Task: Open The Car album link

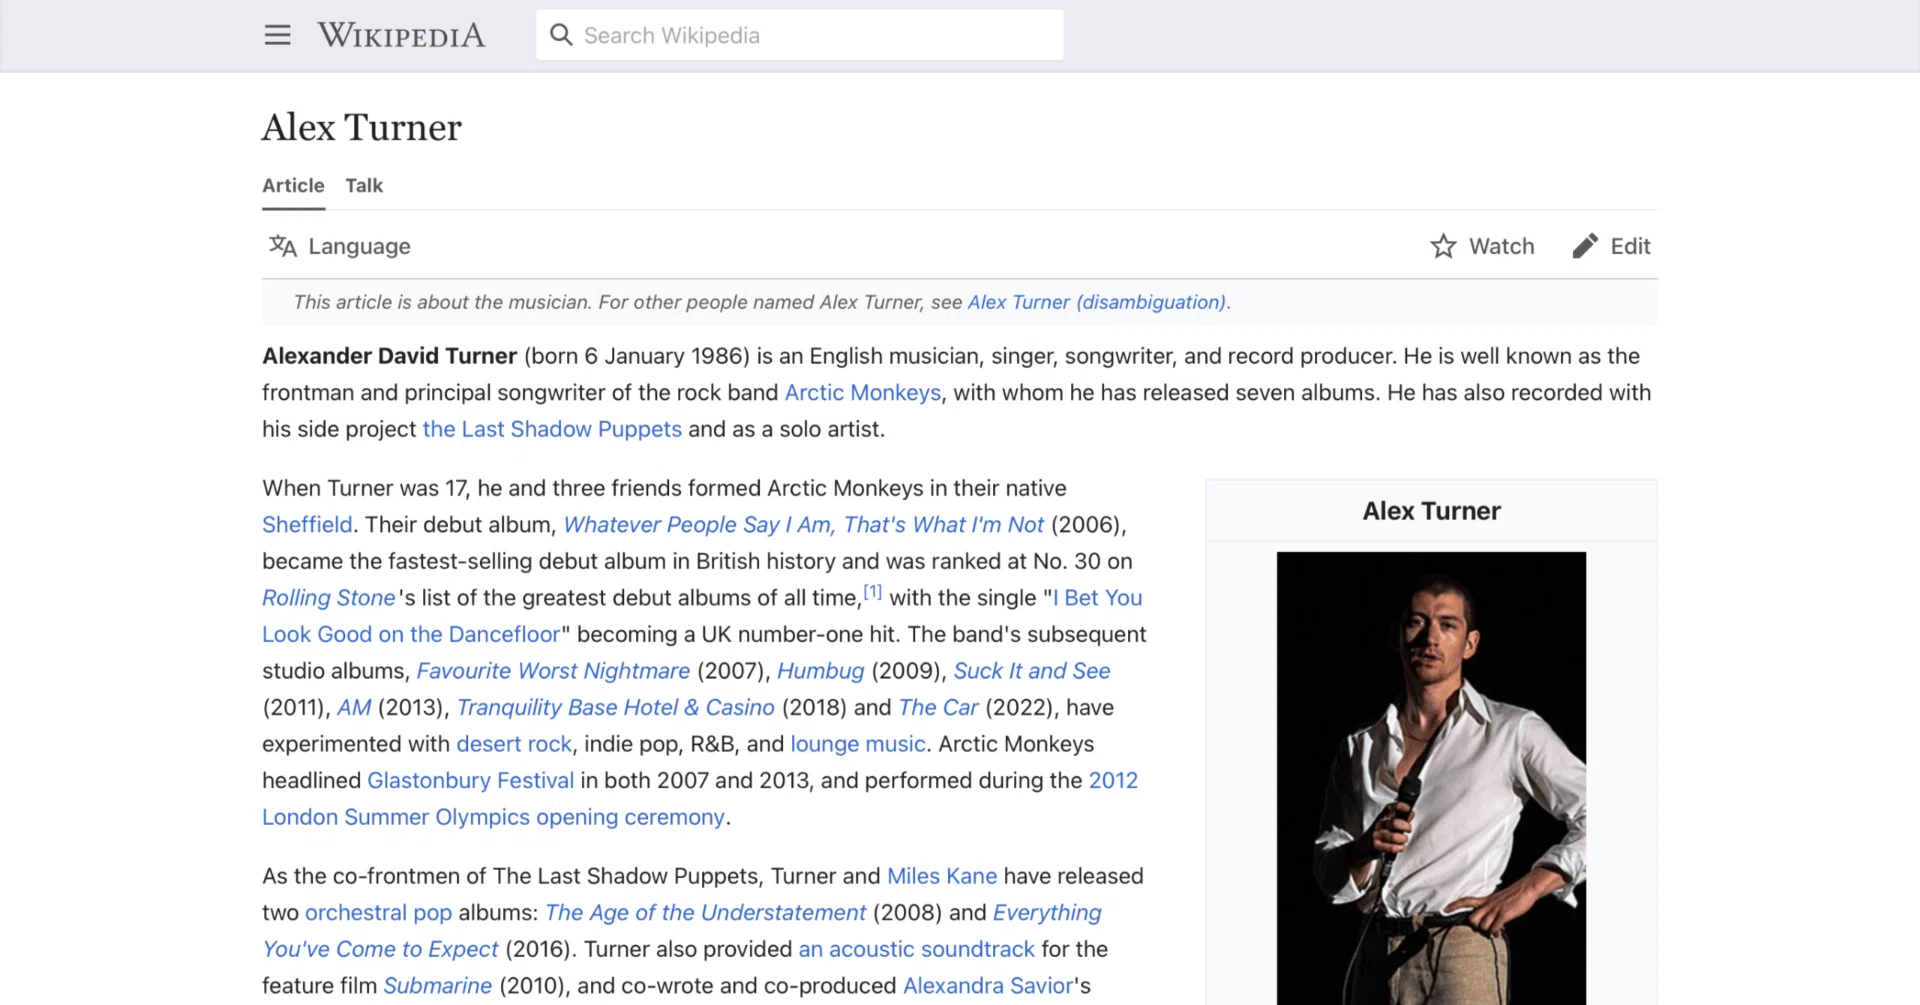Action: (x=938, y=708)
